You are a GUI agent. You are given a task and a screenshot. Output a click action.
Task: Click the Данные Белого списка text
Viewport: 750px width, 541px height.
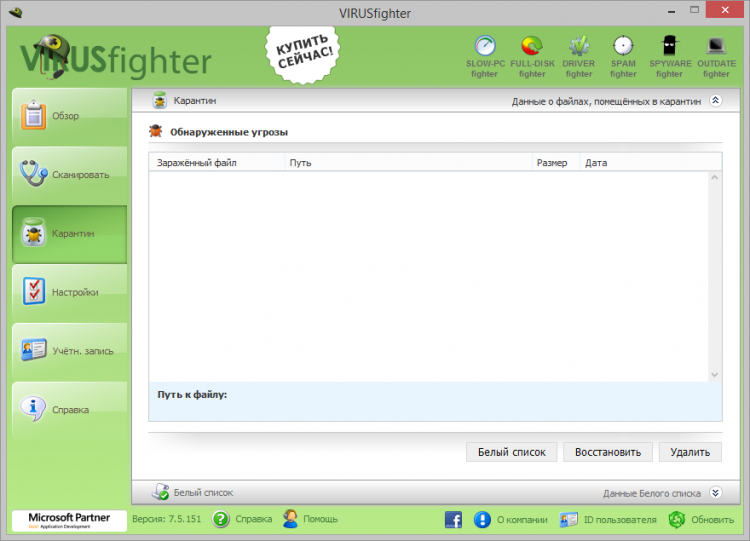tap(651, 493)
